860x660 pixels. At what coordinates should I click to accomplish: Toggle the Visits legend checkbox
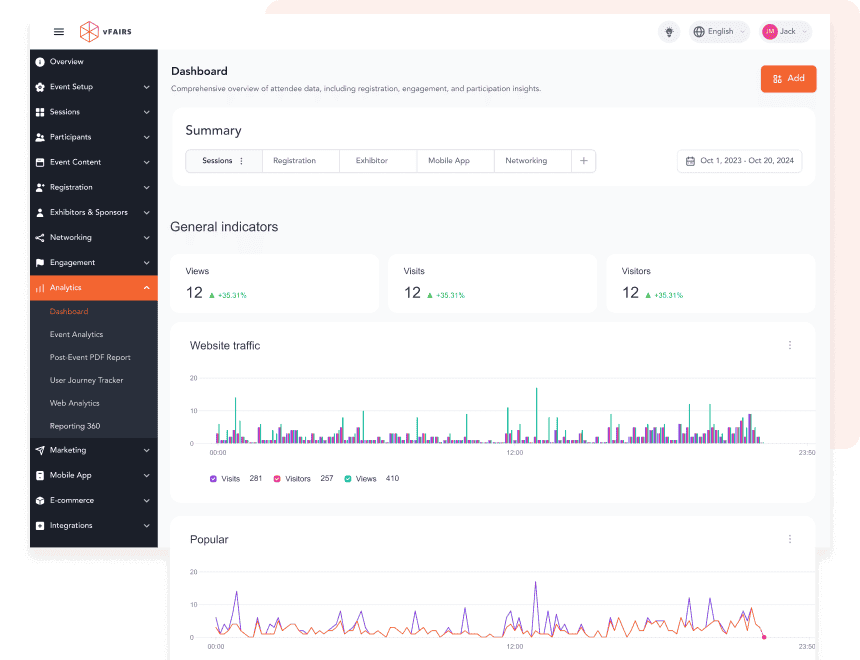tap(213, 479)
